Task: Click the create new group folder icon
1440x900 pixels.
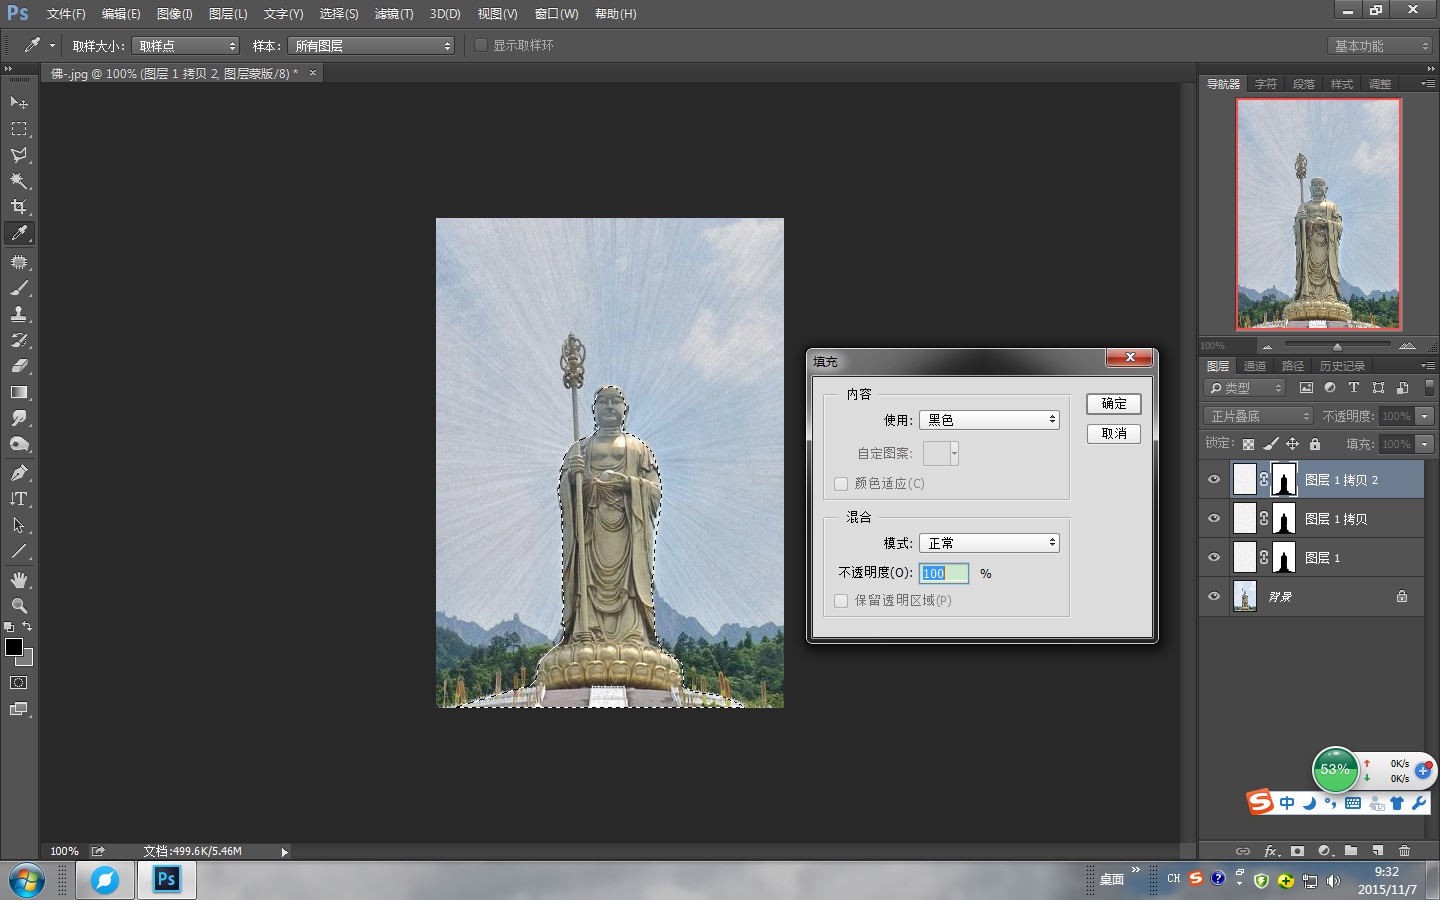Action: coord(1351,851)
